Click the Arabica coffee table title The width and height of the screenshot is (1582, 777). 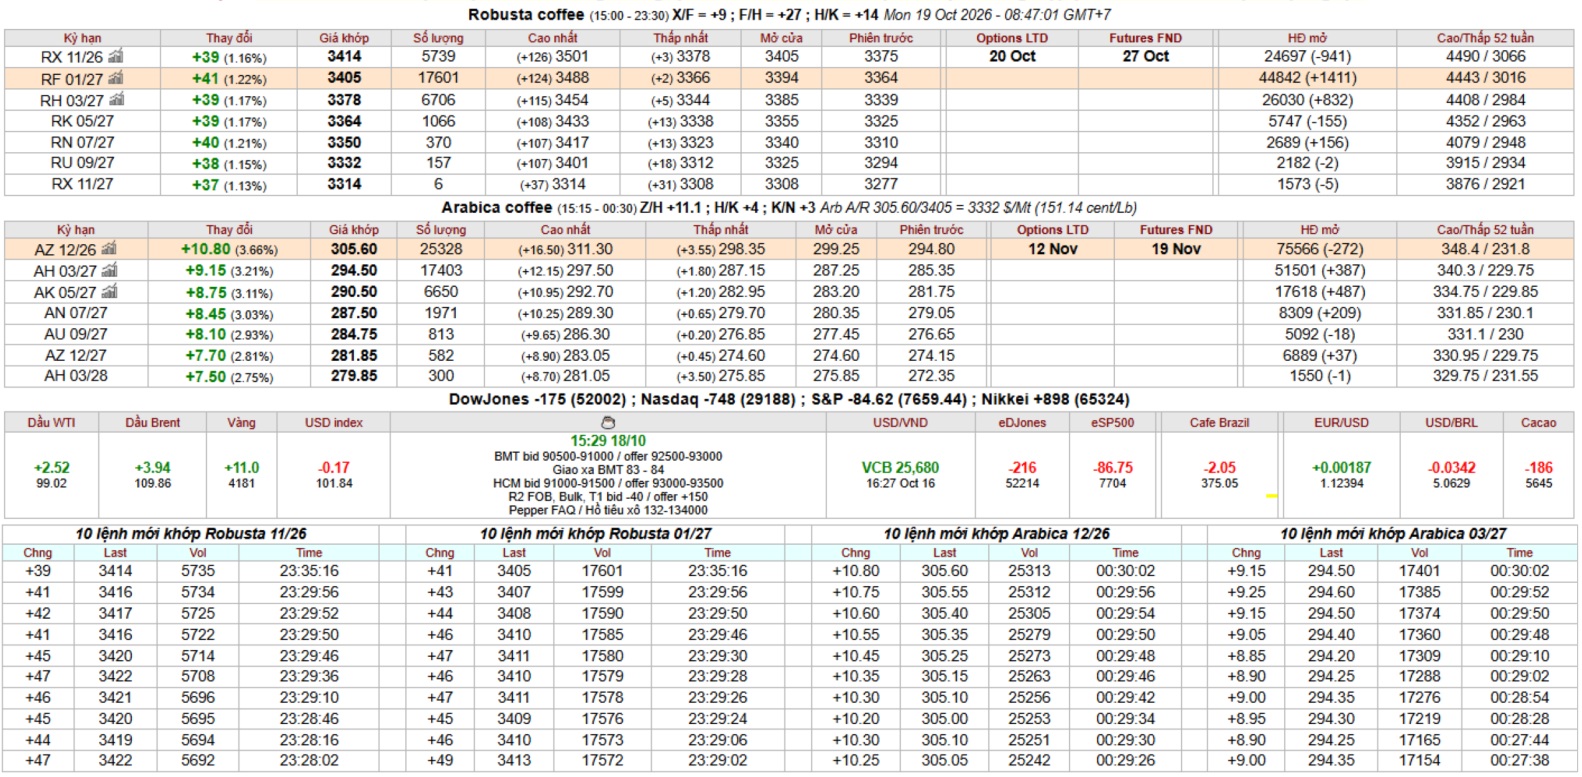click(x=497, y=208)
